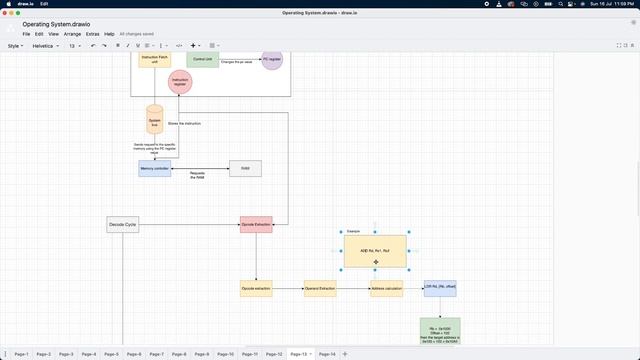
Task: Select the green Control Unit box
Action: pyautogui.click(x=203, y=59)
